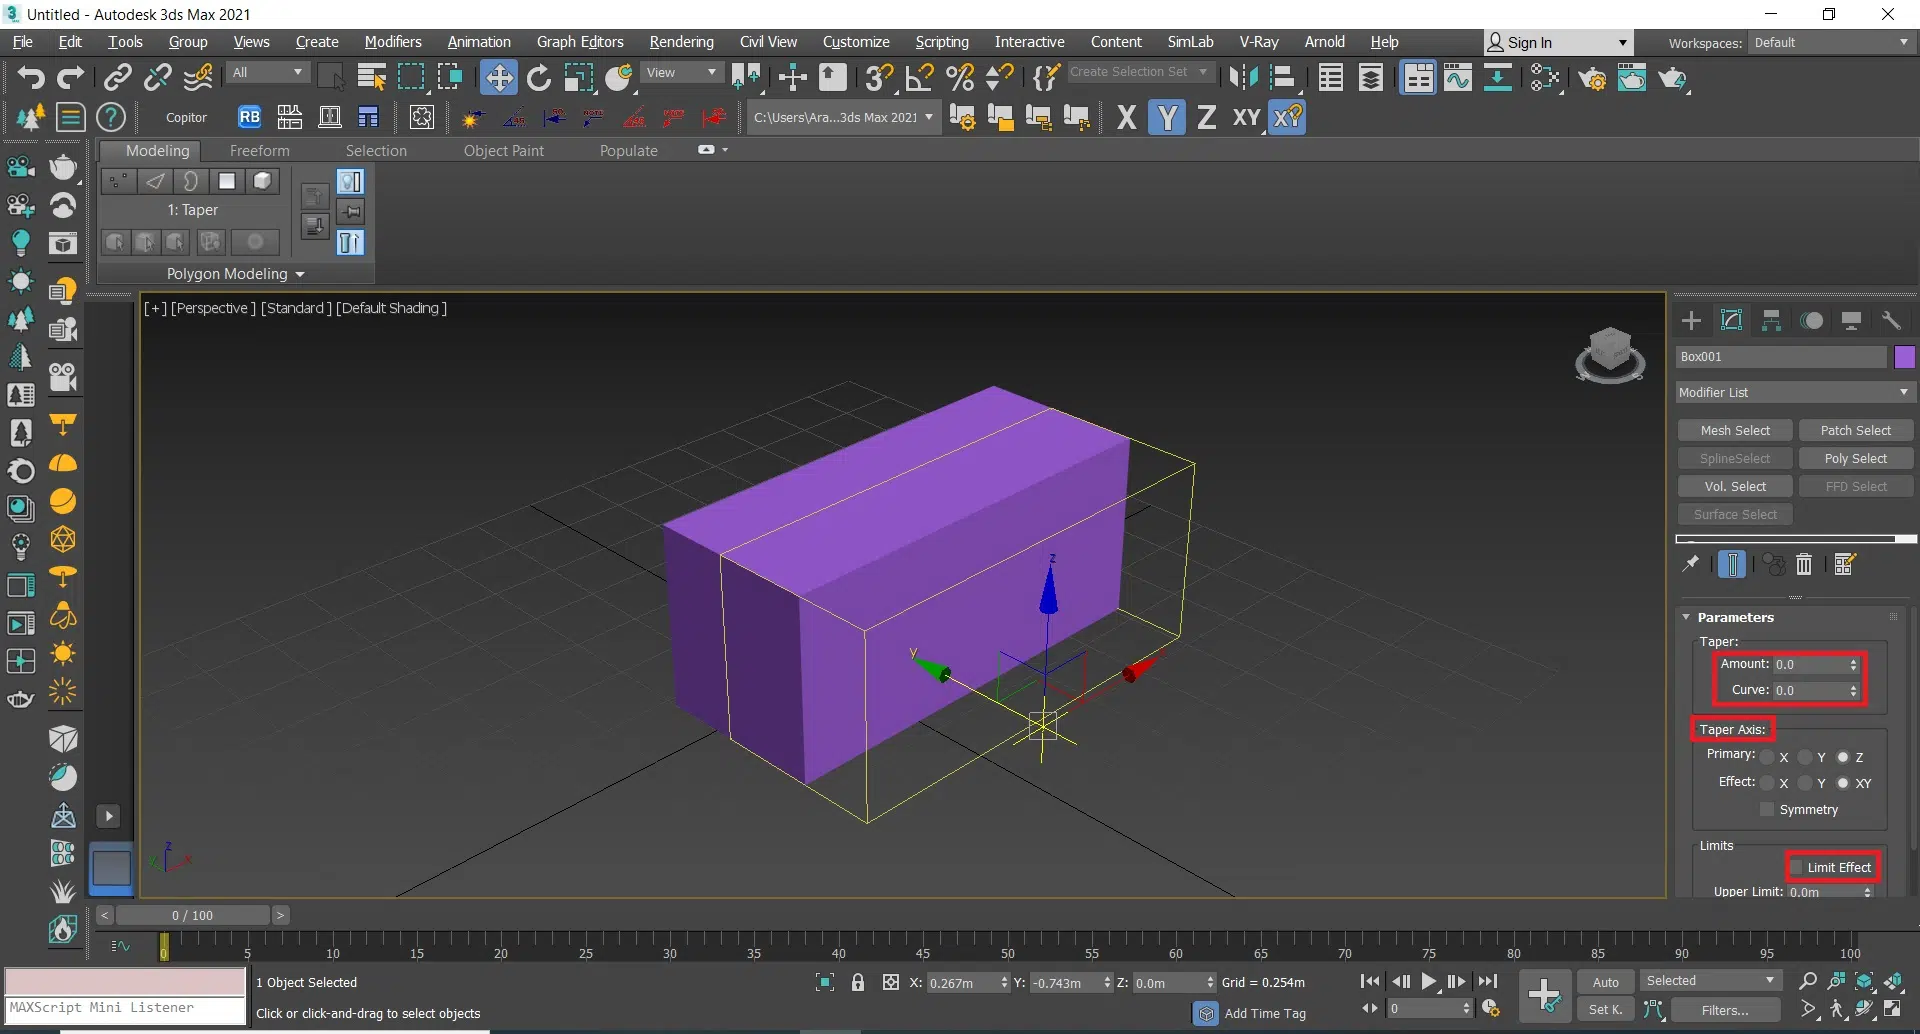
Task: Select the Move transform tool
Action: pyautogui.click(x=498, y=77)
